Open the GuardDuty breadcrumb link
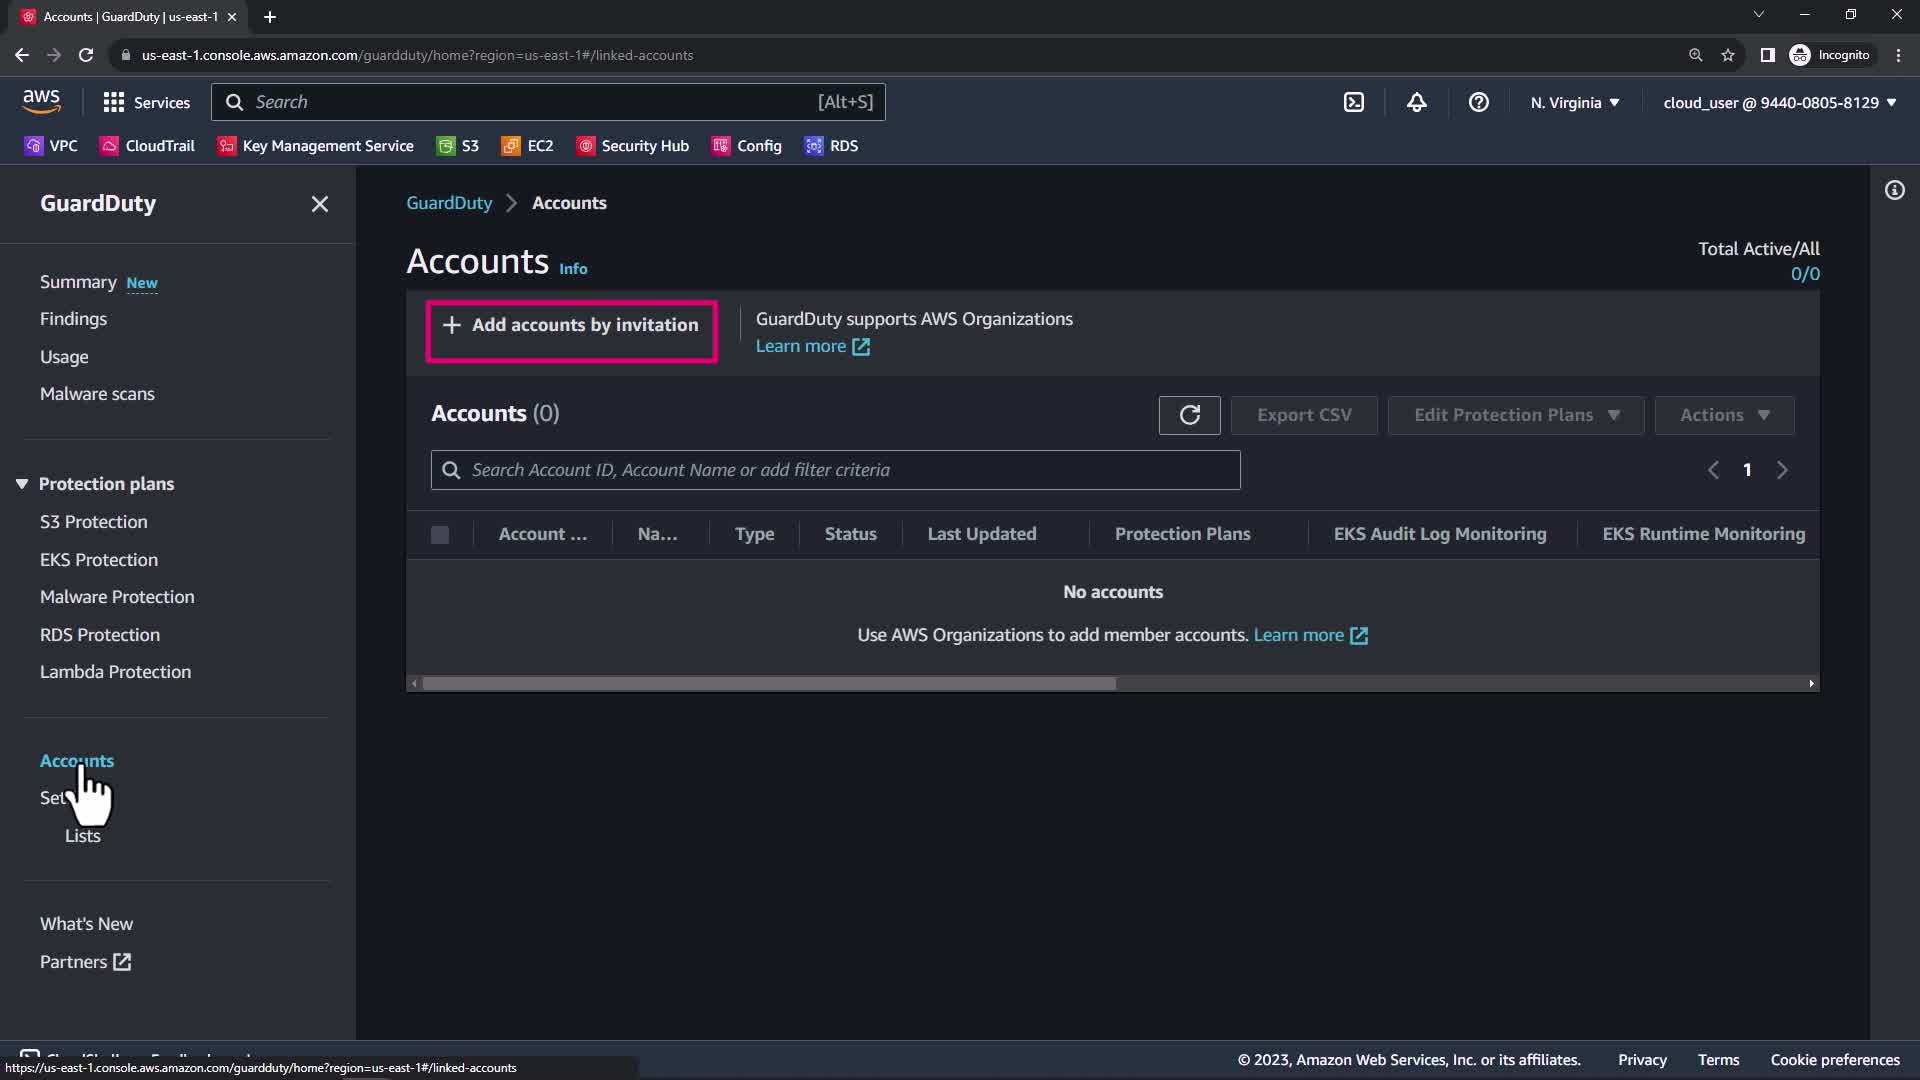The width and height of the screenshot is (1920, 1080). [449, 203]
